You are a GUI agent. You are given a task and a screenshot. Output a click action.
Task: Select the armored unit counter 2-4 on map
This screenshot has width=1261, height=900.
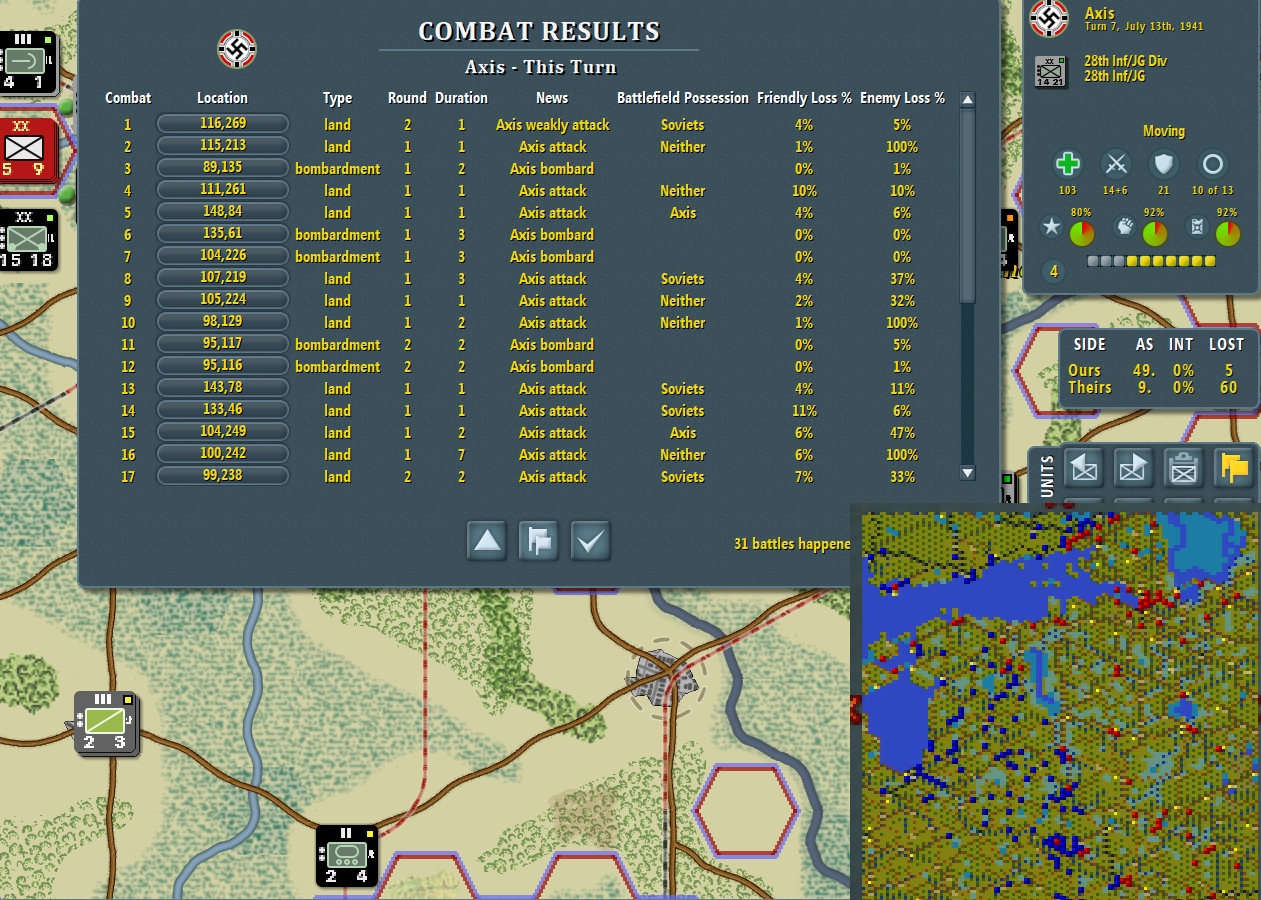click(347, 856)
